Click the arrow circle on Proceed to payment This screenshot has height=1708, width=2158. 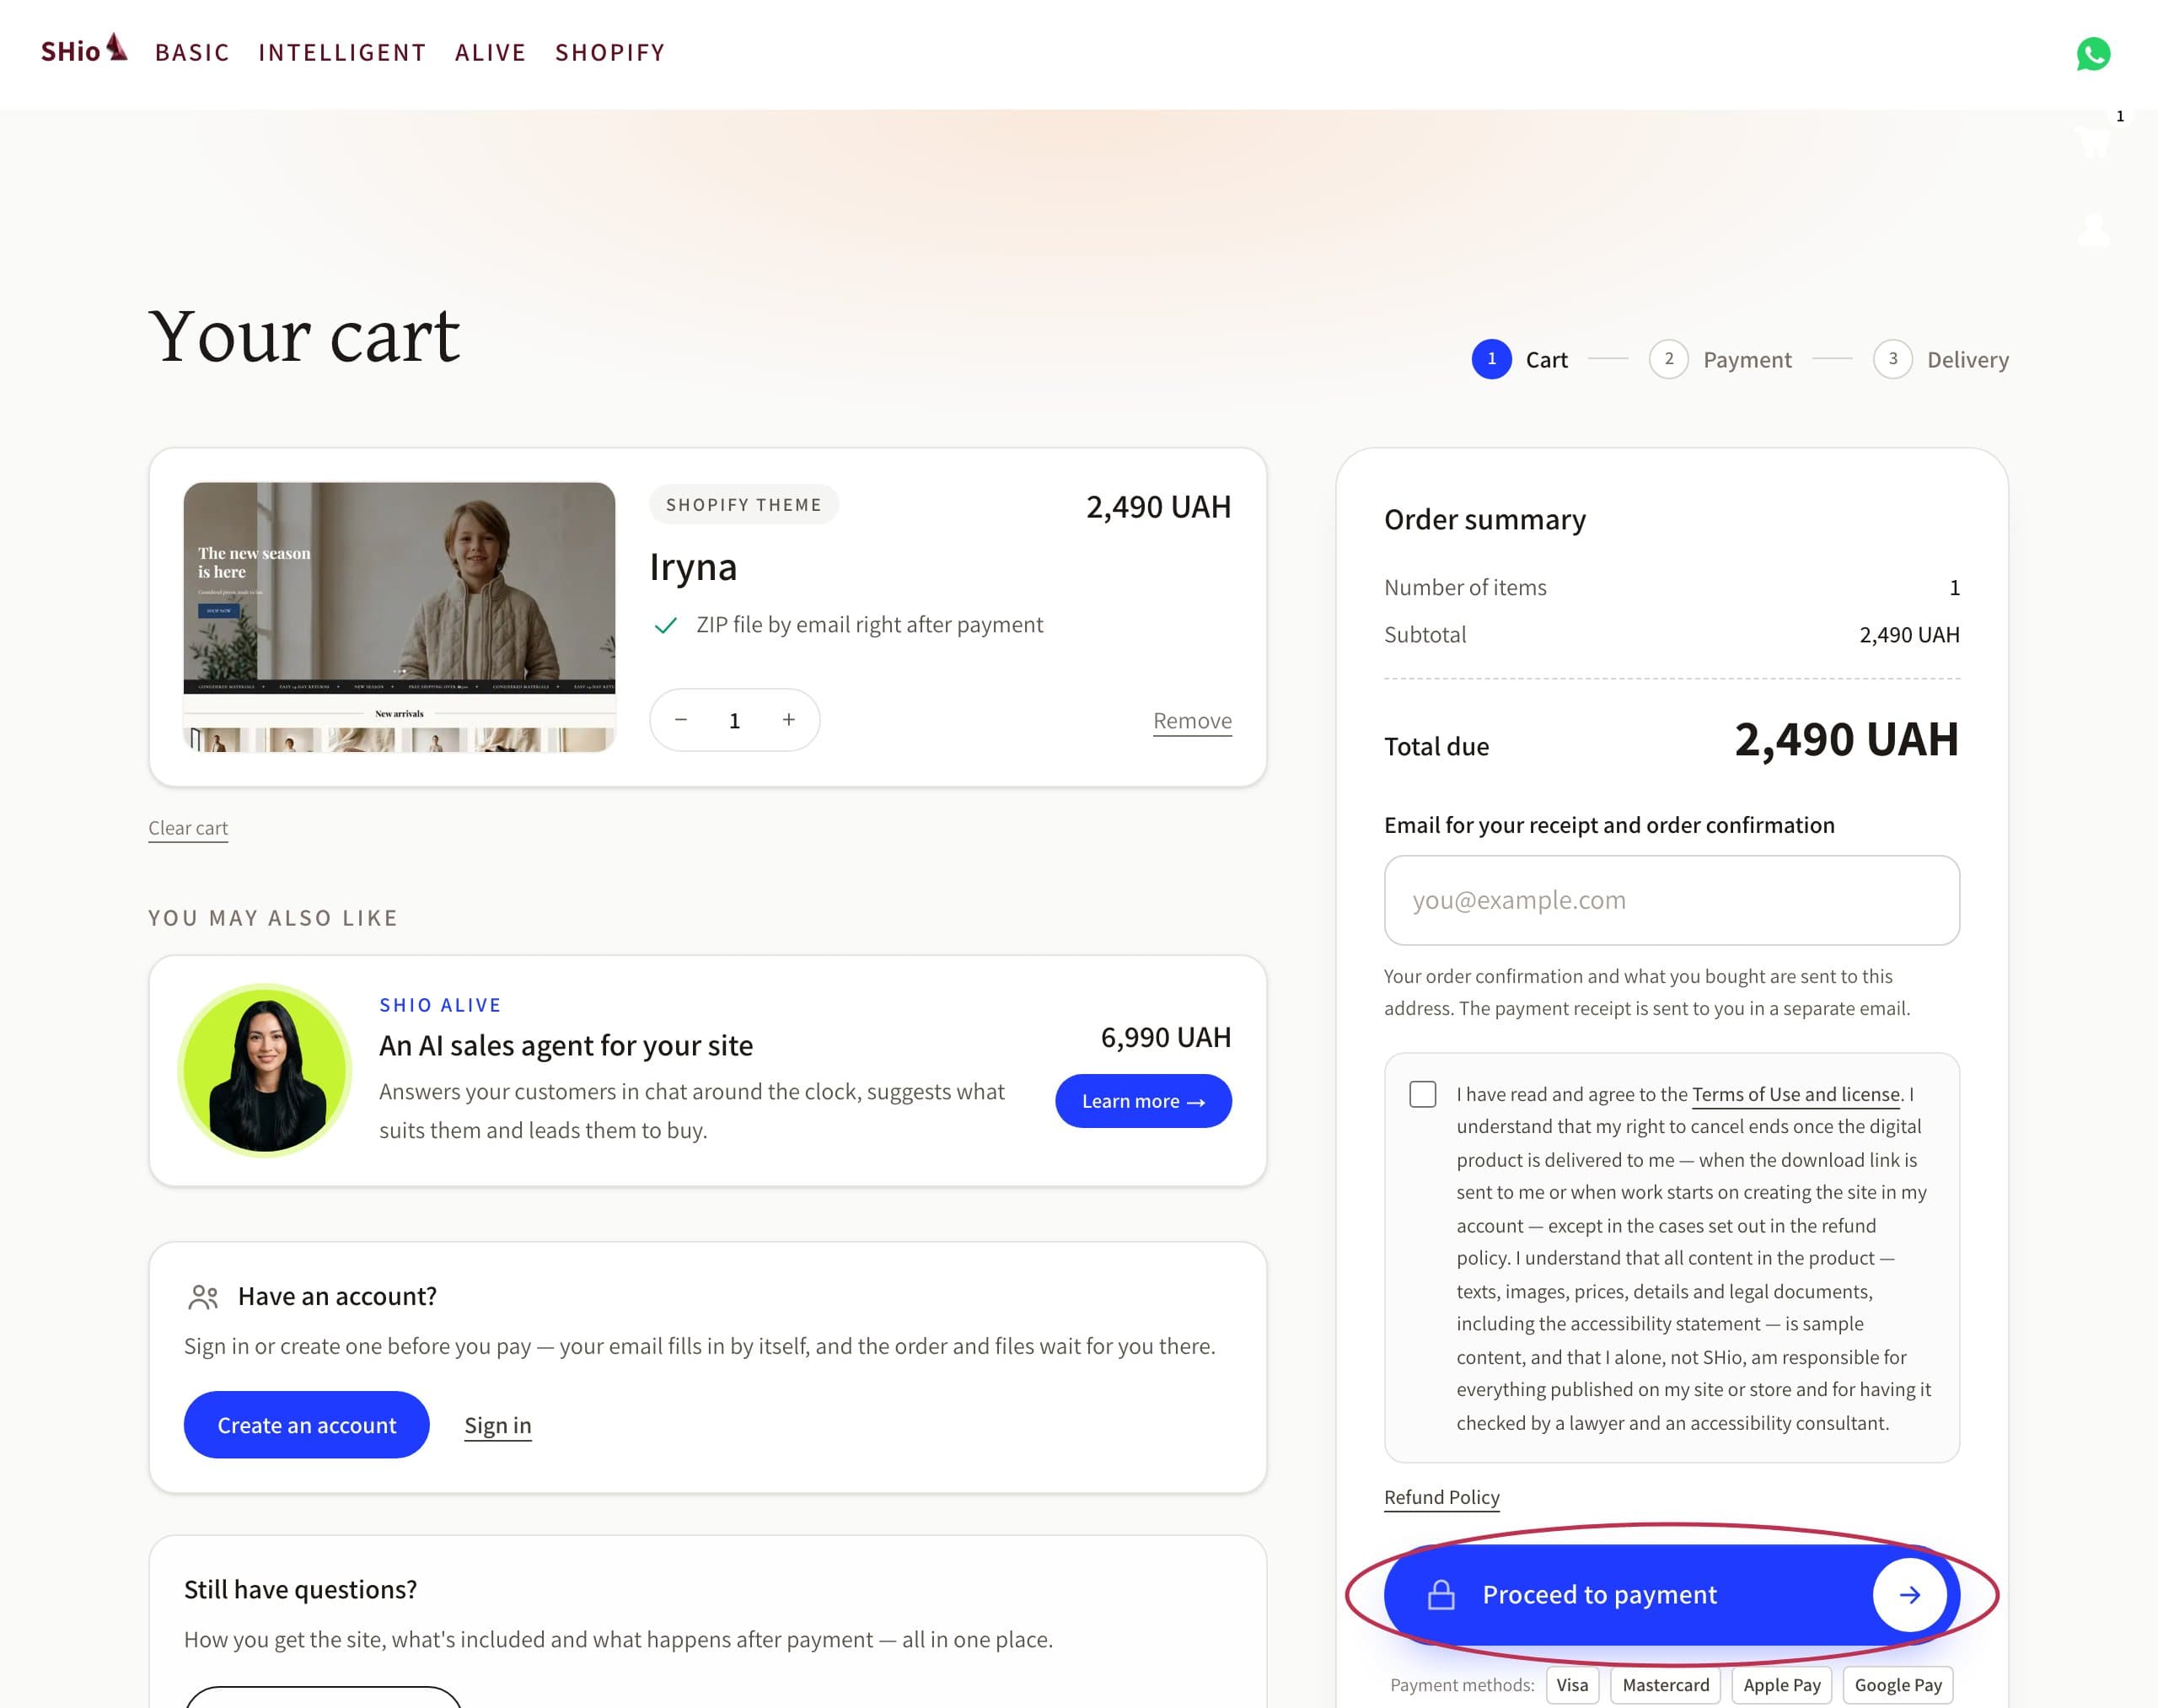click(x=1909, y=1595)
